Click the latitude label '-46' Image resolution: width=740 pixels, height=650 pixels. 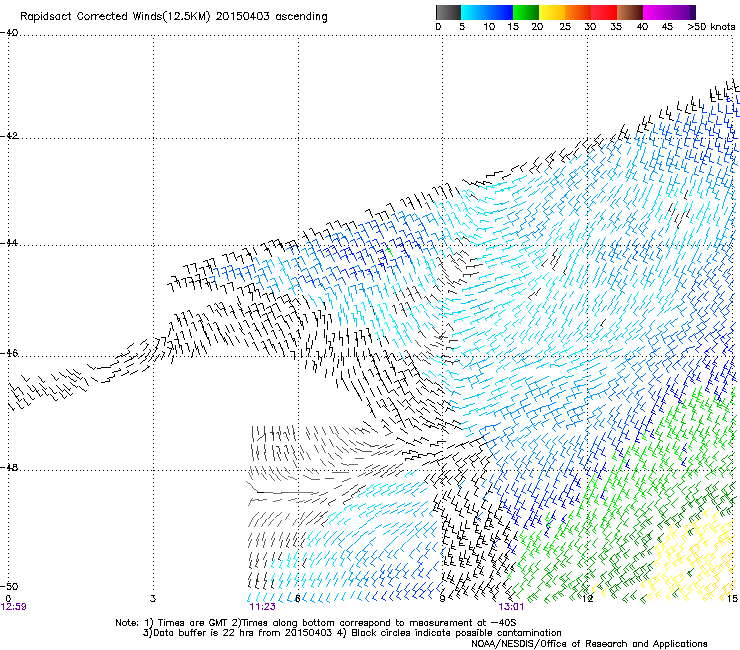click(x=9, y=353)
